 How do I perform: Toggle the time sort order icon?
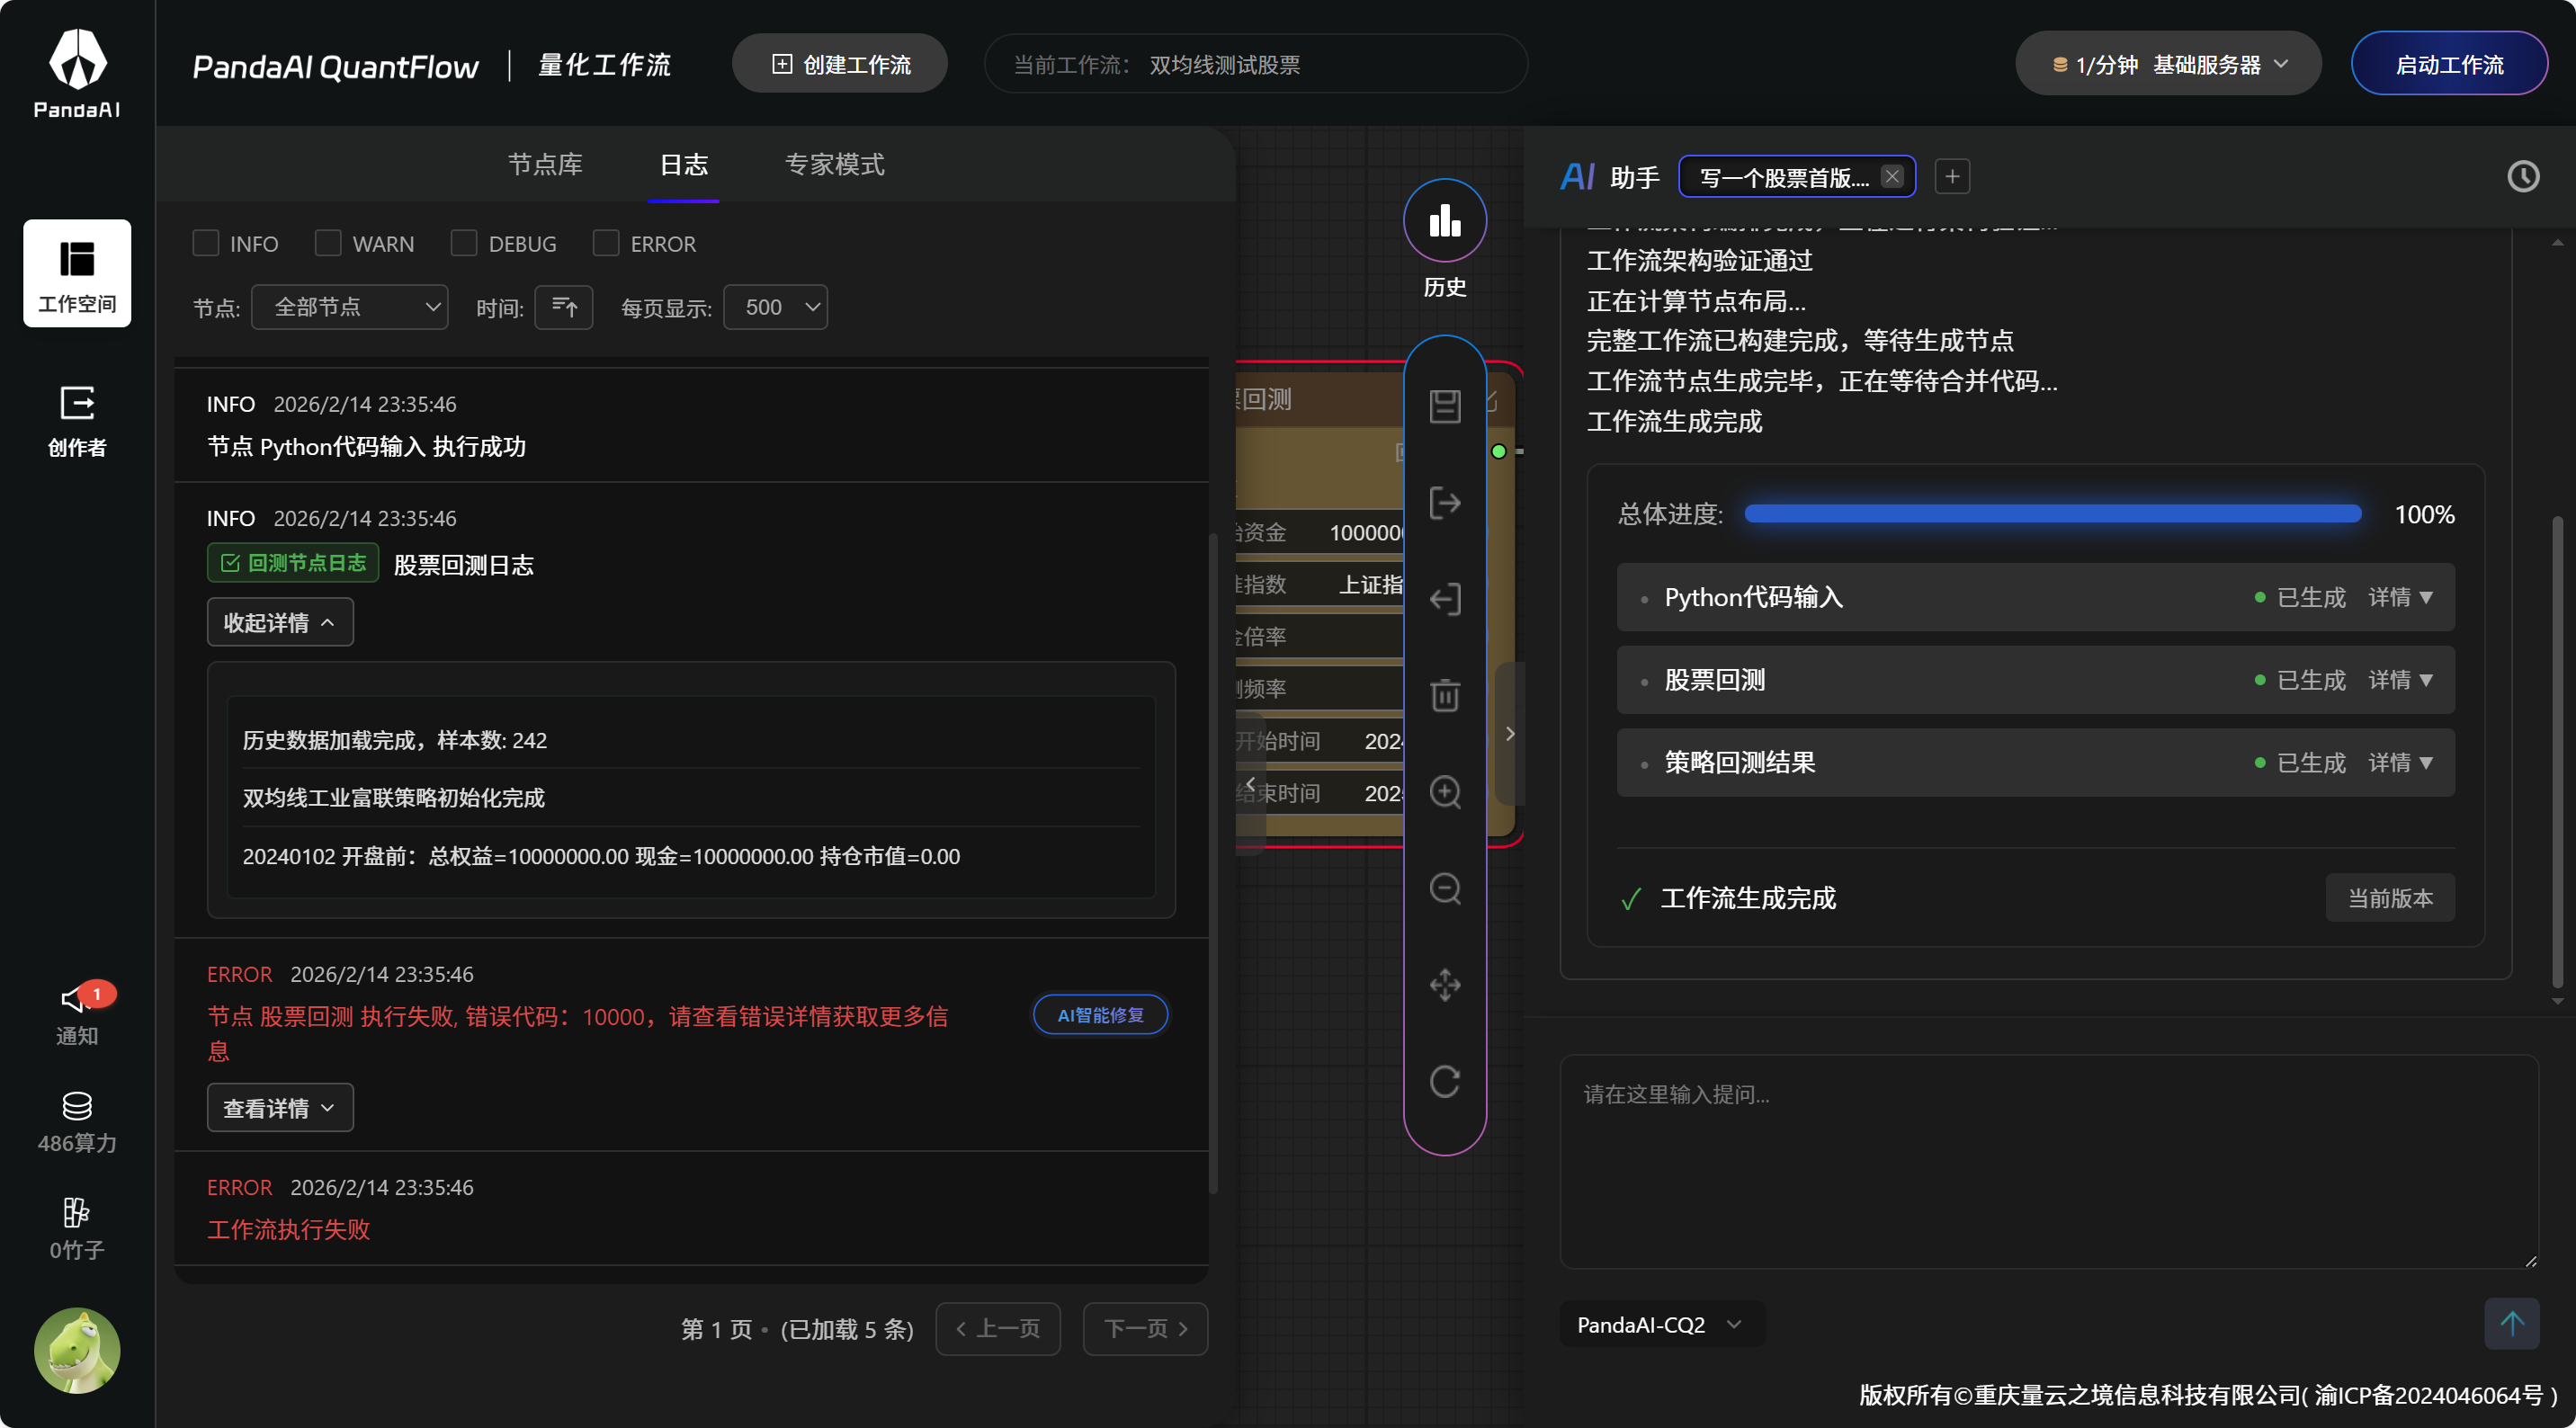coord(564,307)
